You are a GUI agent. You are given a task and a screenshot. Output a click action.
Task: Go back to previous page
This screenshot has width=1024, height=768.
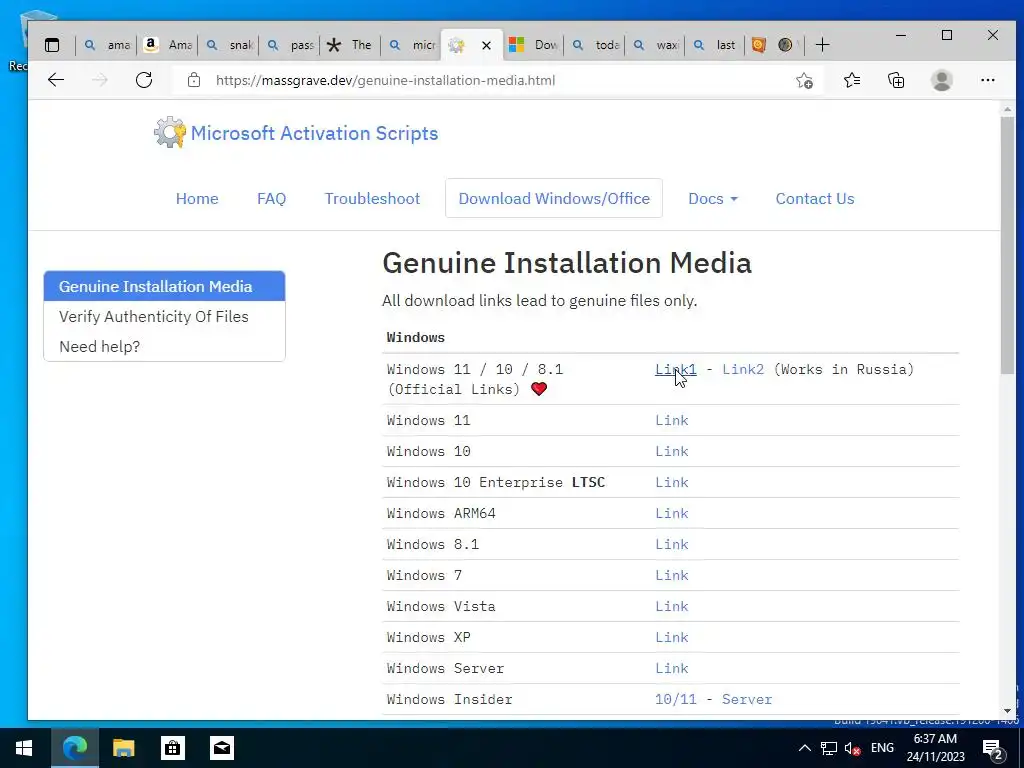click(x=56, y=80)
